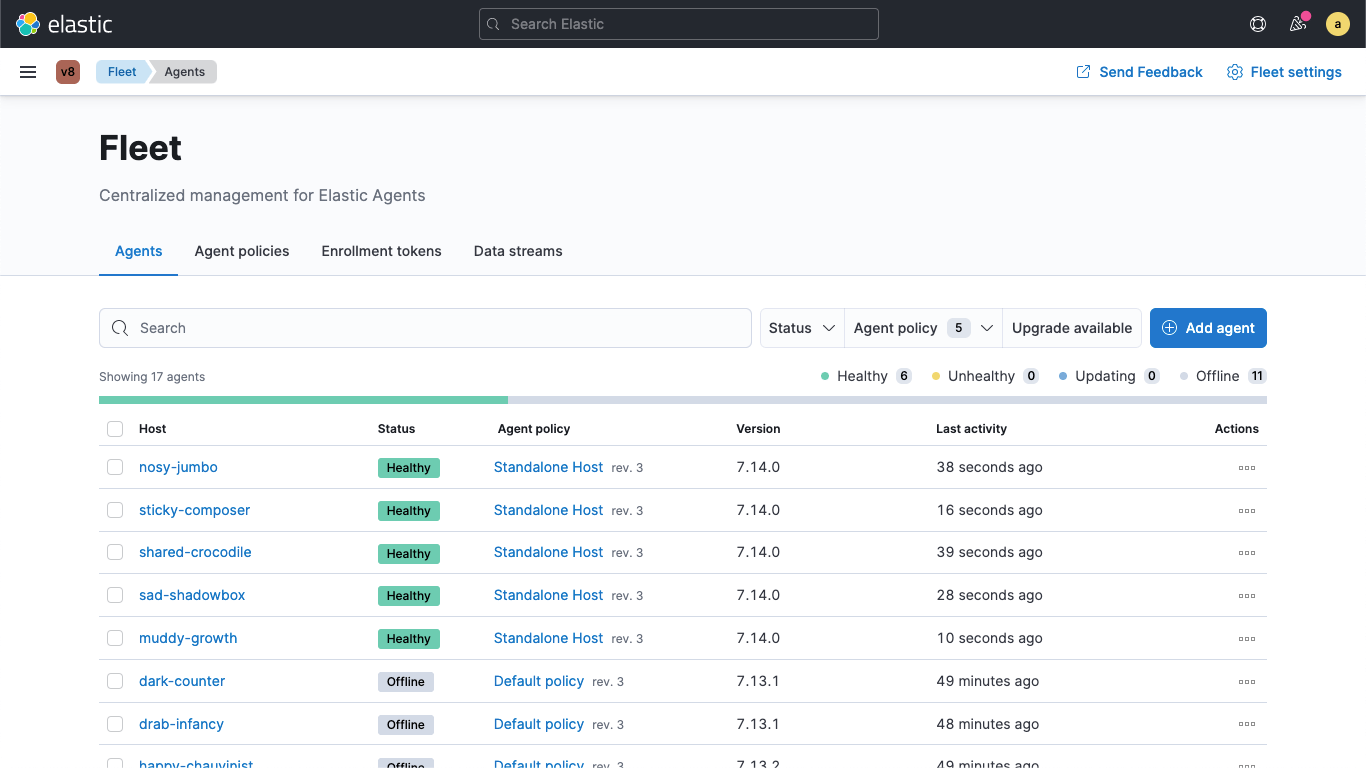Click the Offline badge for dark-counter
Viewport: 1366px width, 768px height.
coord(406,681)
